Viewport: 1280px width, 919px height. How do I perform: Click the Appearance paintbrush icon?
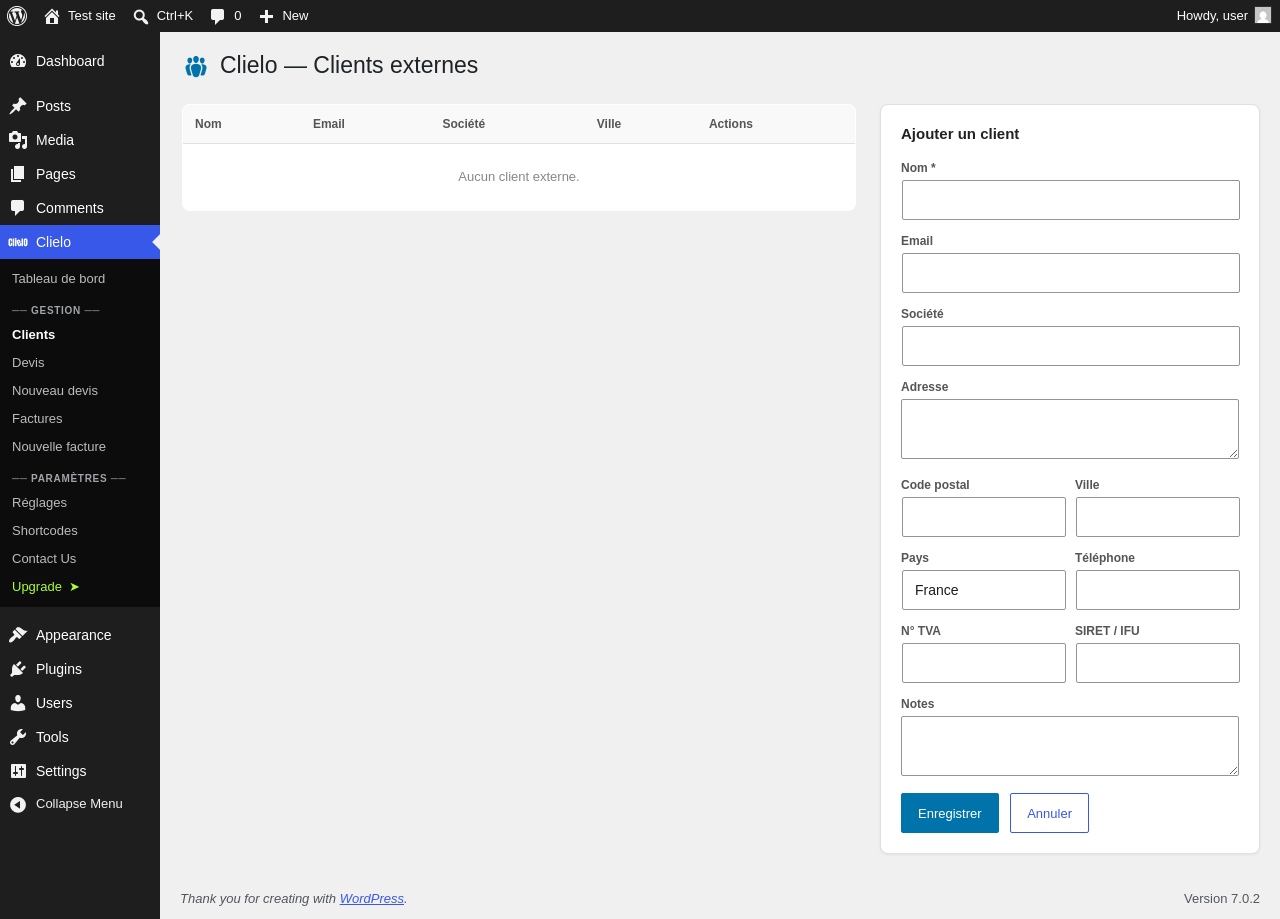(18, 635)
